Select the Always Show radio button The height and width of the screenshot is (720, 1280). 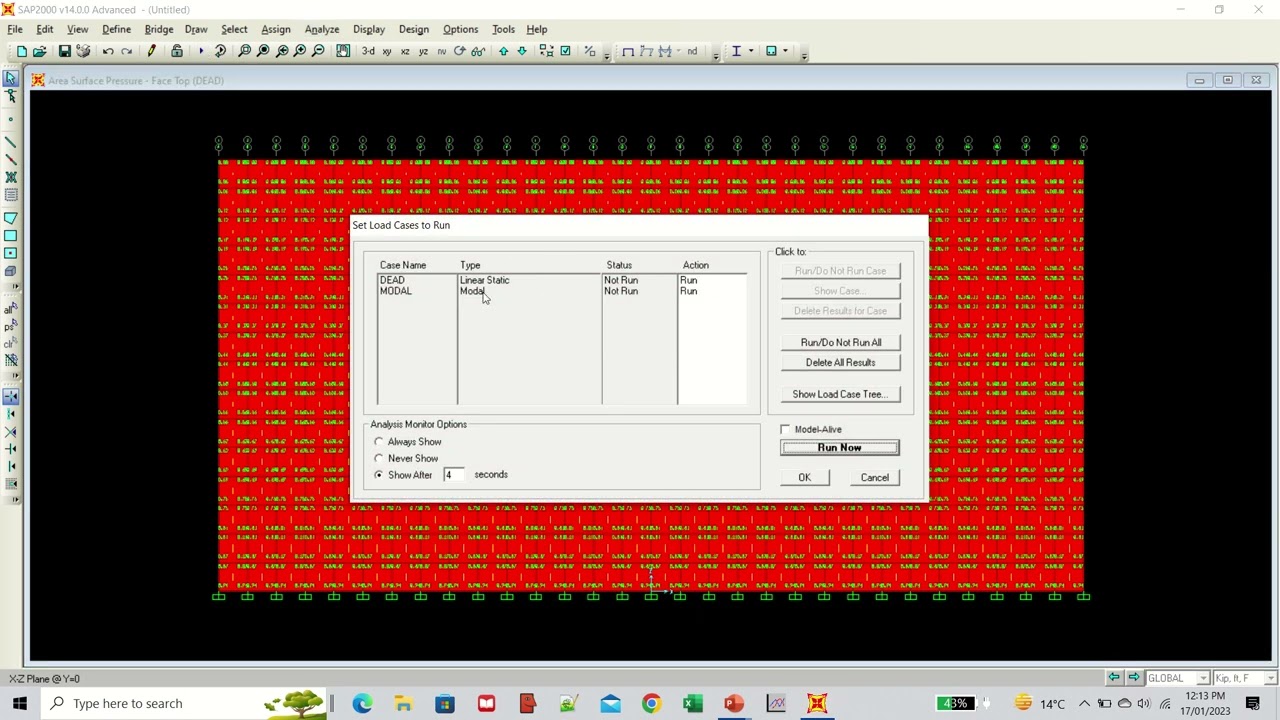coord(379,442)
